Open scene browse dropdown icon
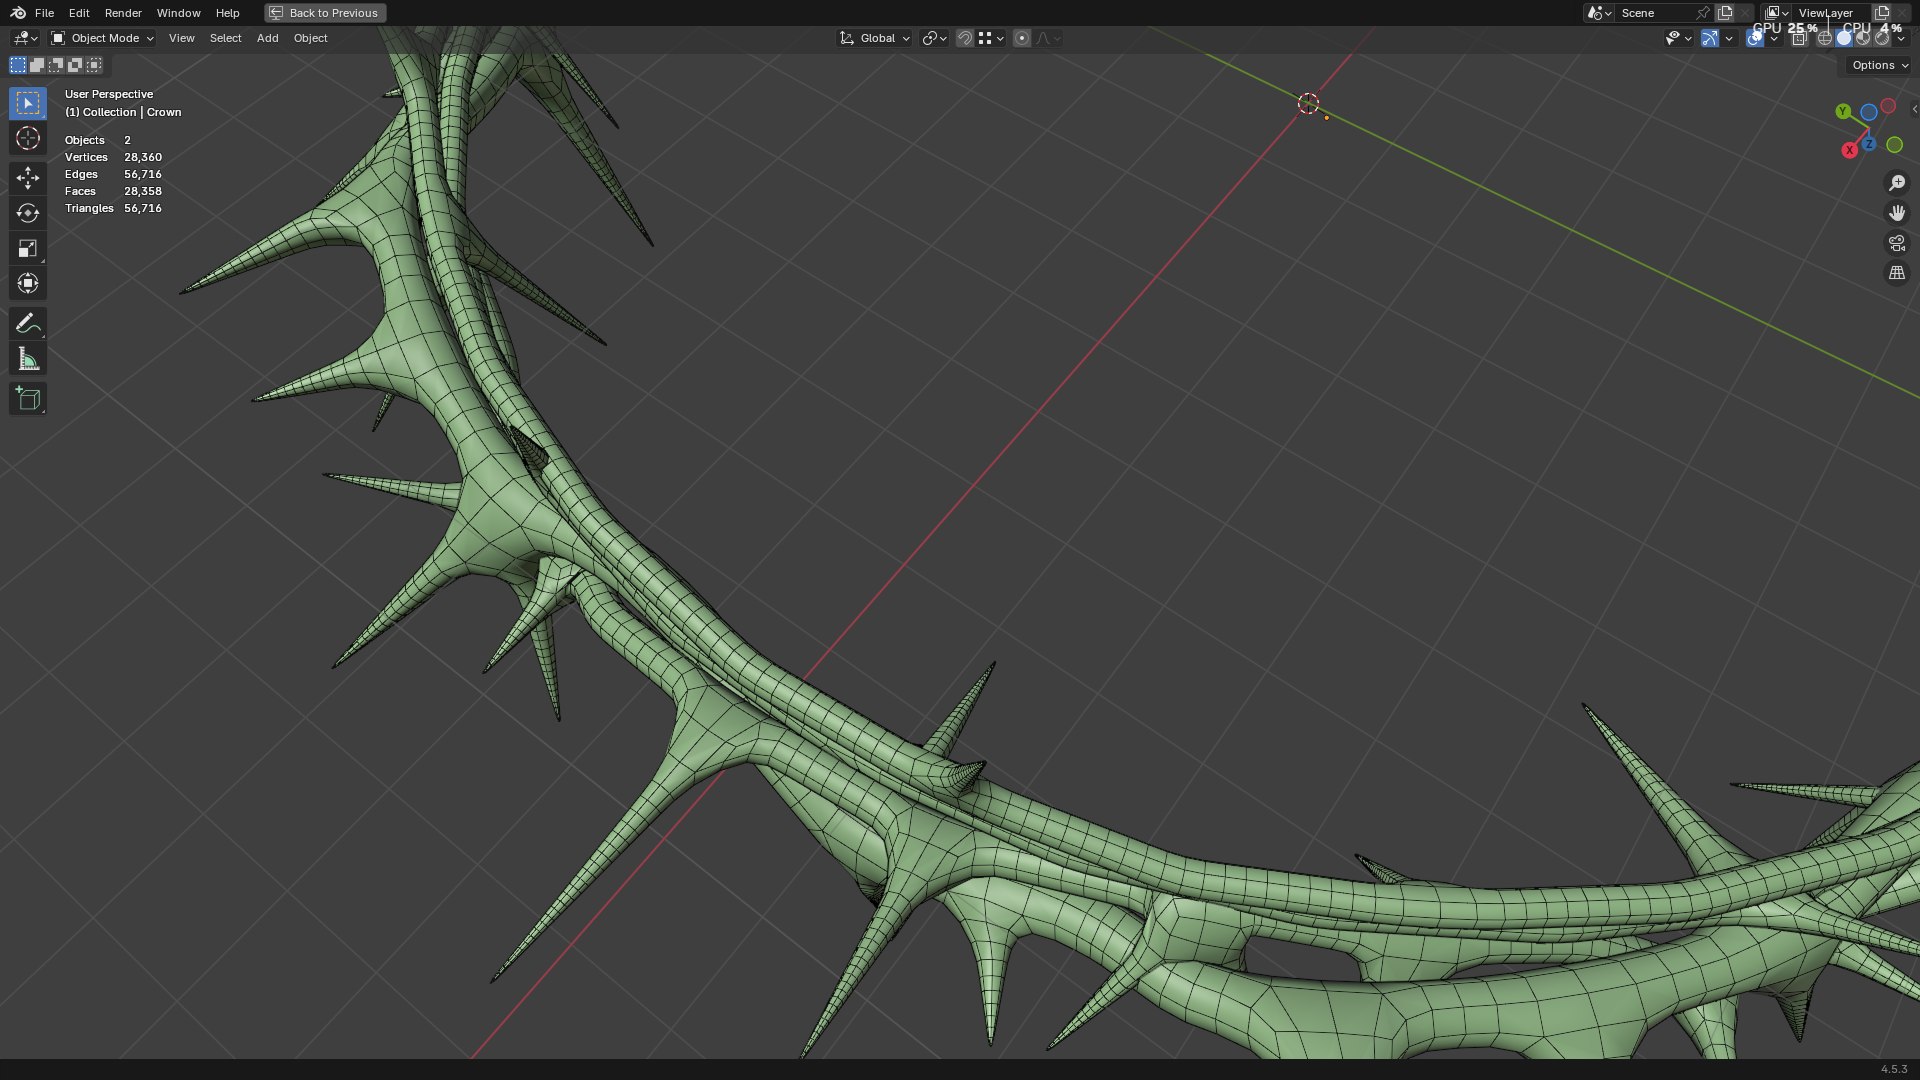 click(1599, 13)
